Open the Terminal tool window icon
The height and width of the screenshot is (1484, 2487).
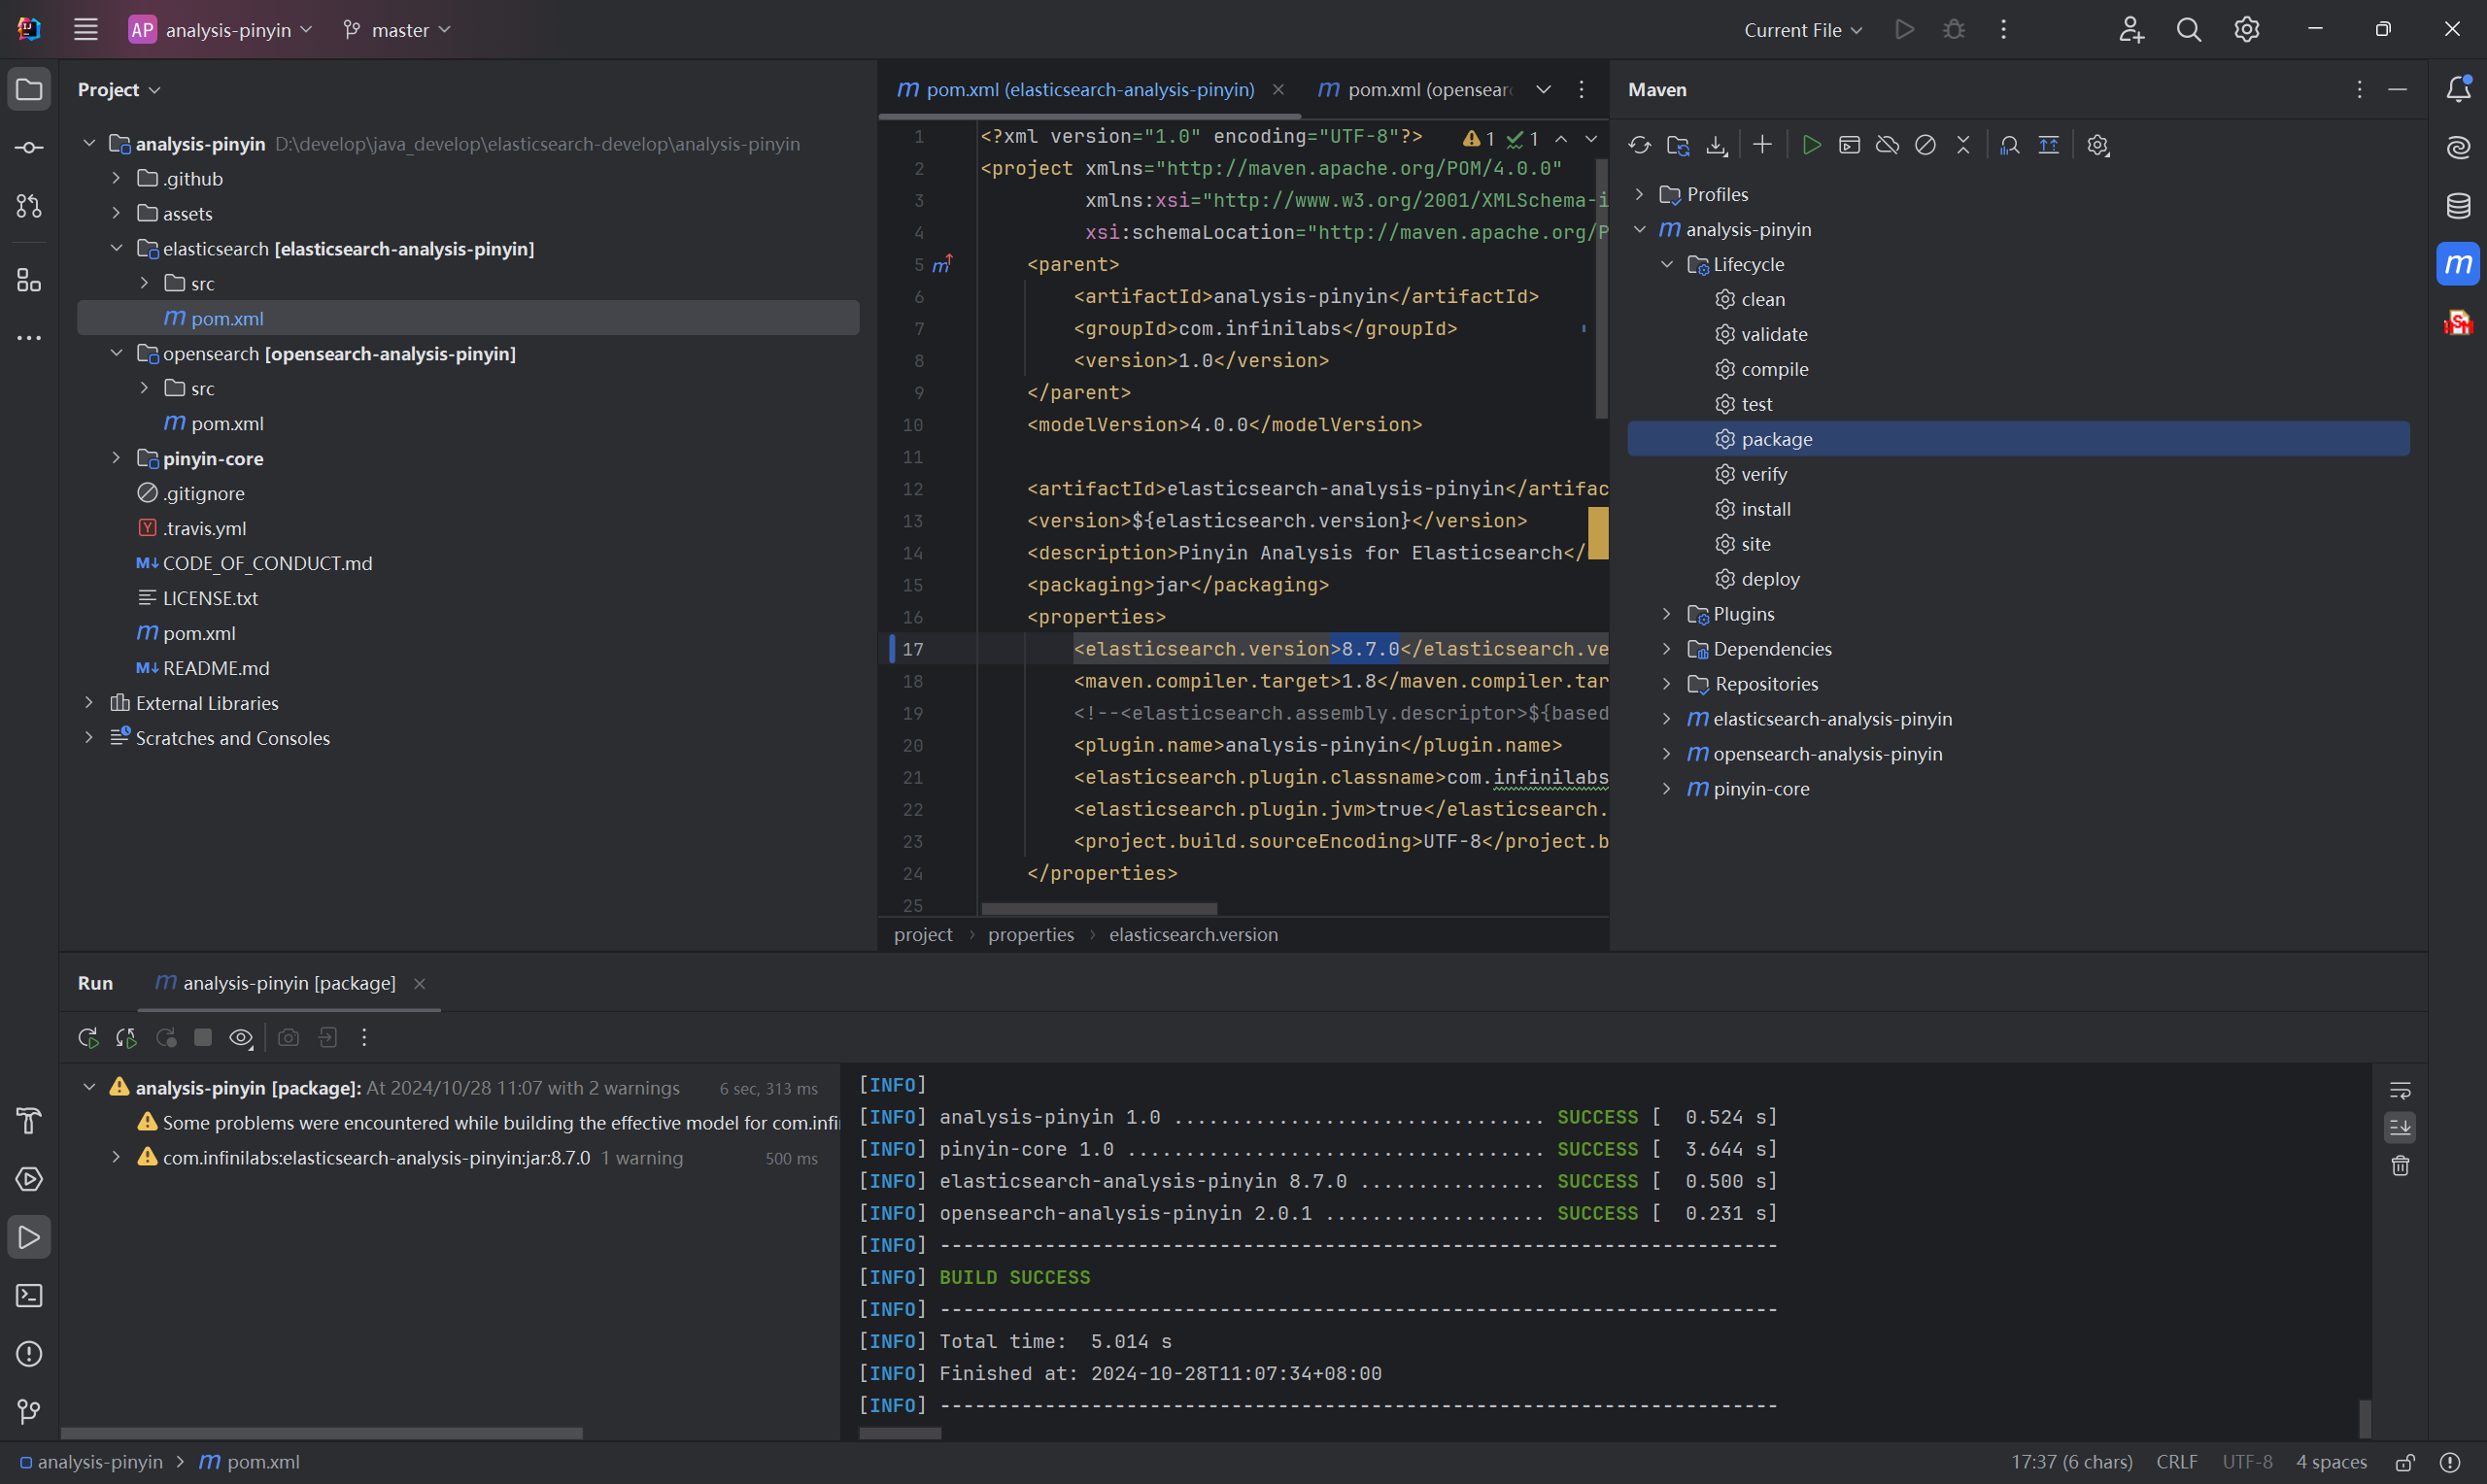29,1296
